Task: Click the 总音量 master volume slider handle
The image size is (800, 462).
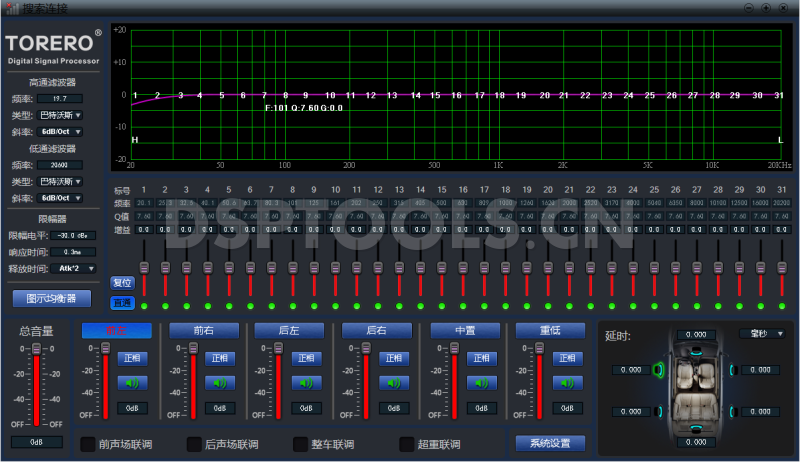Action: 36,349
